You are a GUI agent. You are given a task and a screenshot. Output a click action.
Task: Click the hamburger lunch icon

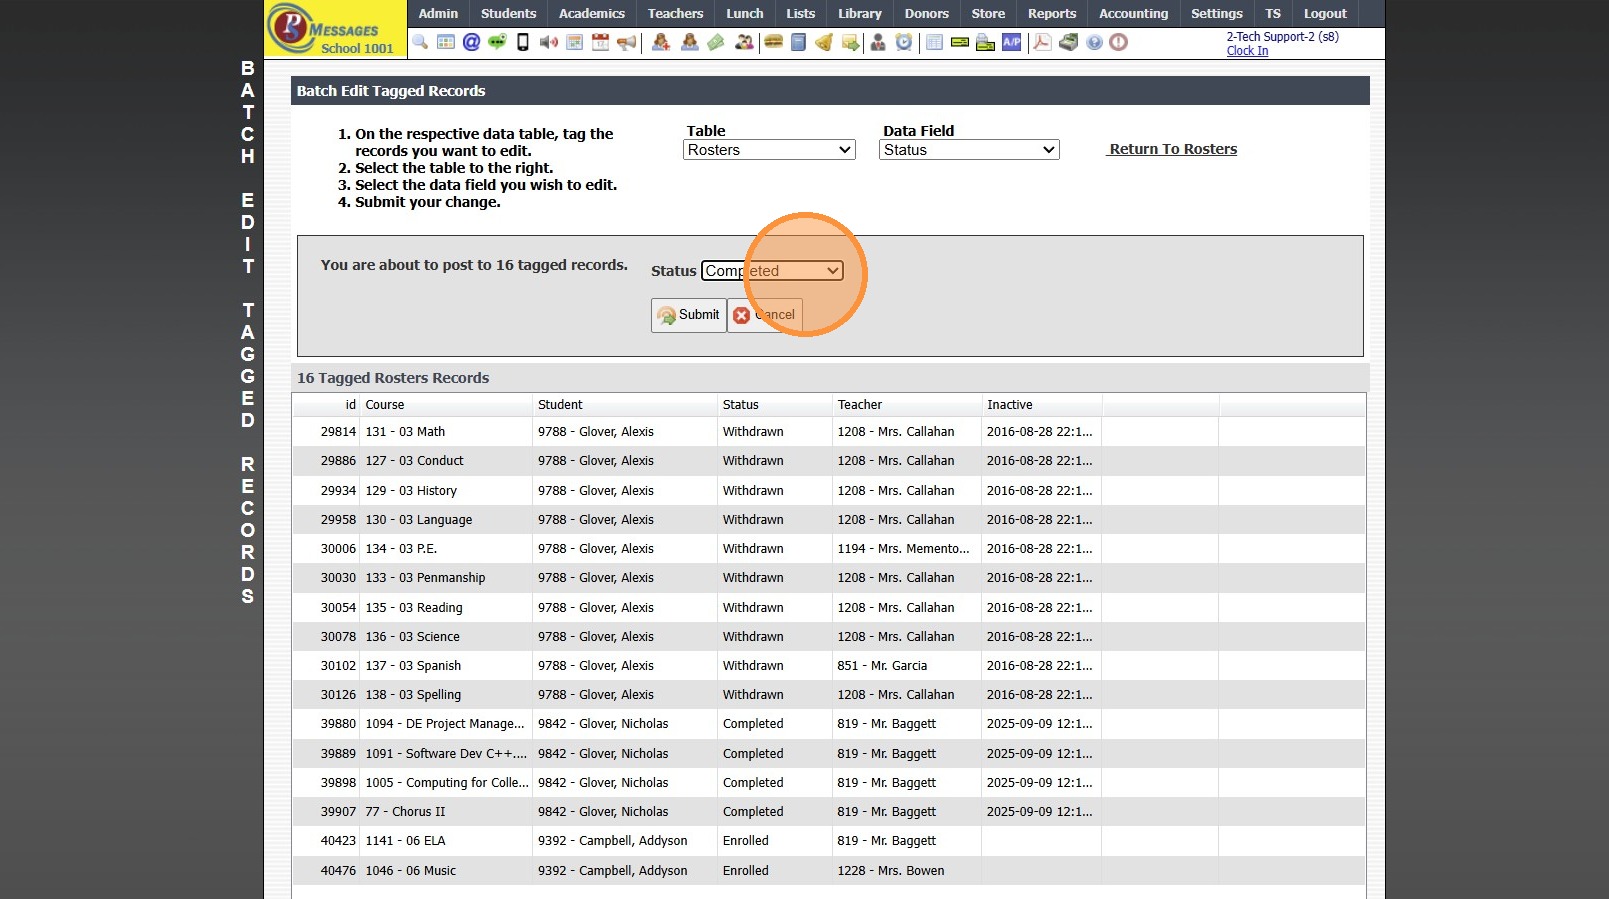(773, 42)
